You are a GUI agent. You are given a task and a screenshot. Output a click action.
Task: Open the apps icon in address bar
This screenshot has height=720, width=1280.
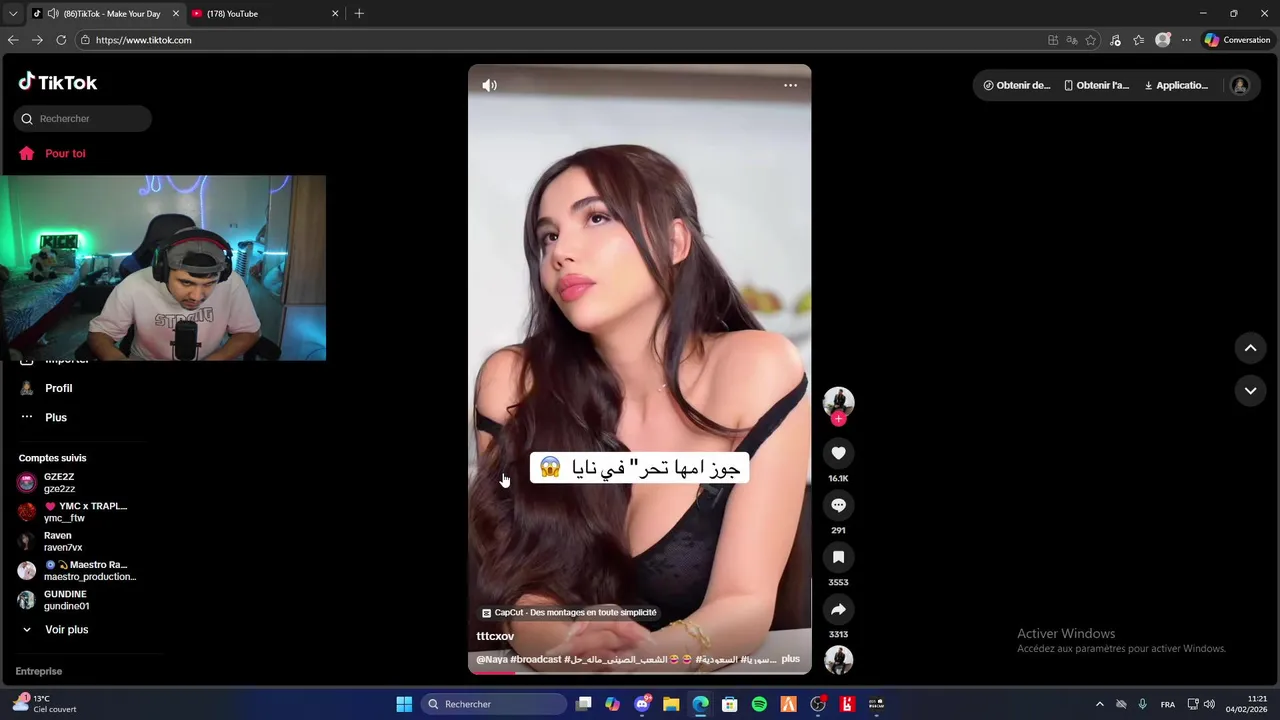tap(1053, 40)
